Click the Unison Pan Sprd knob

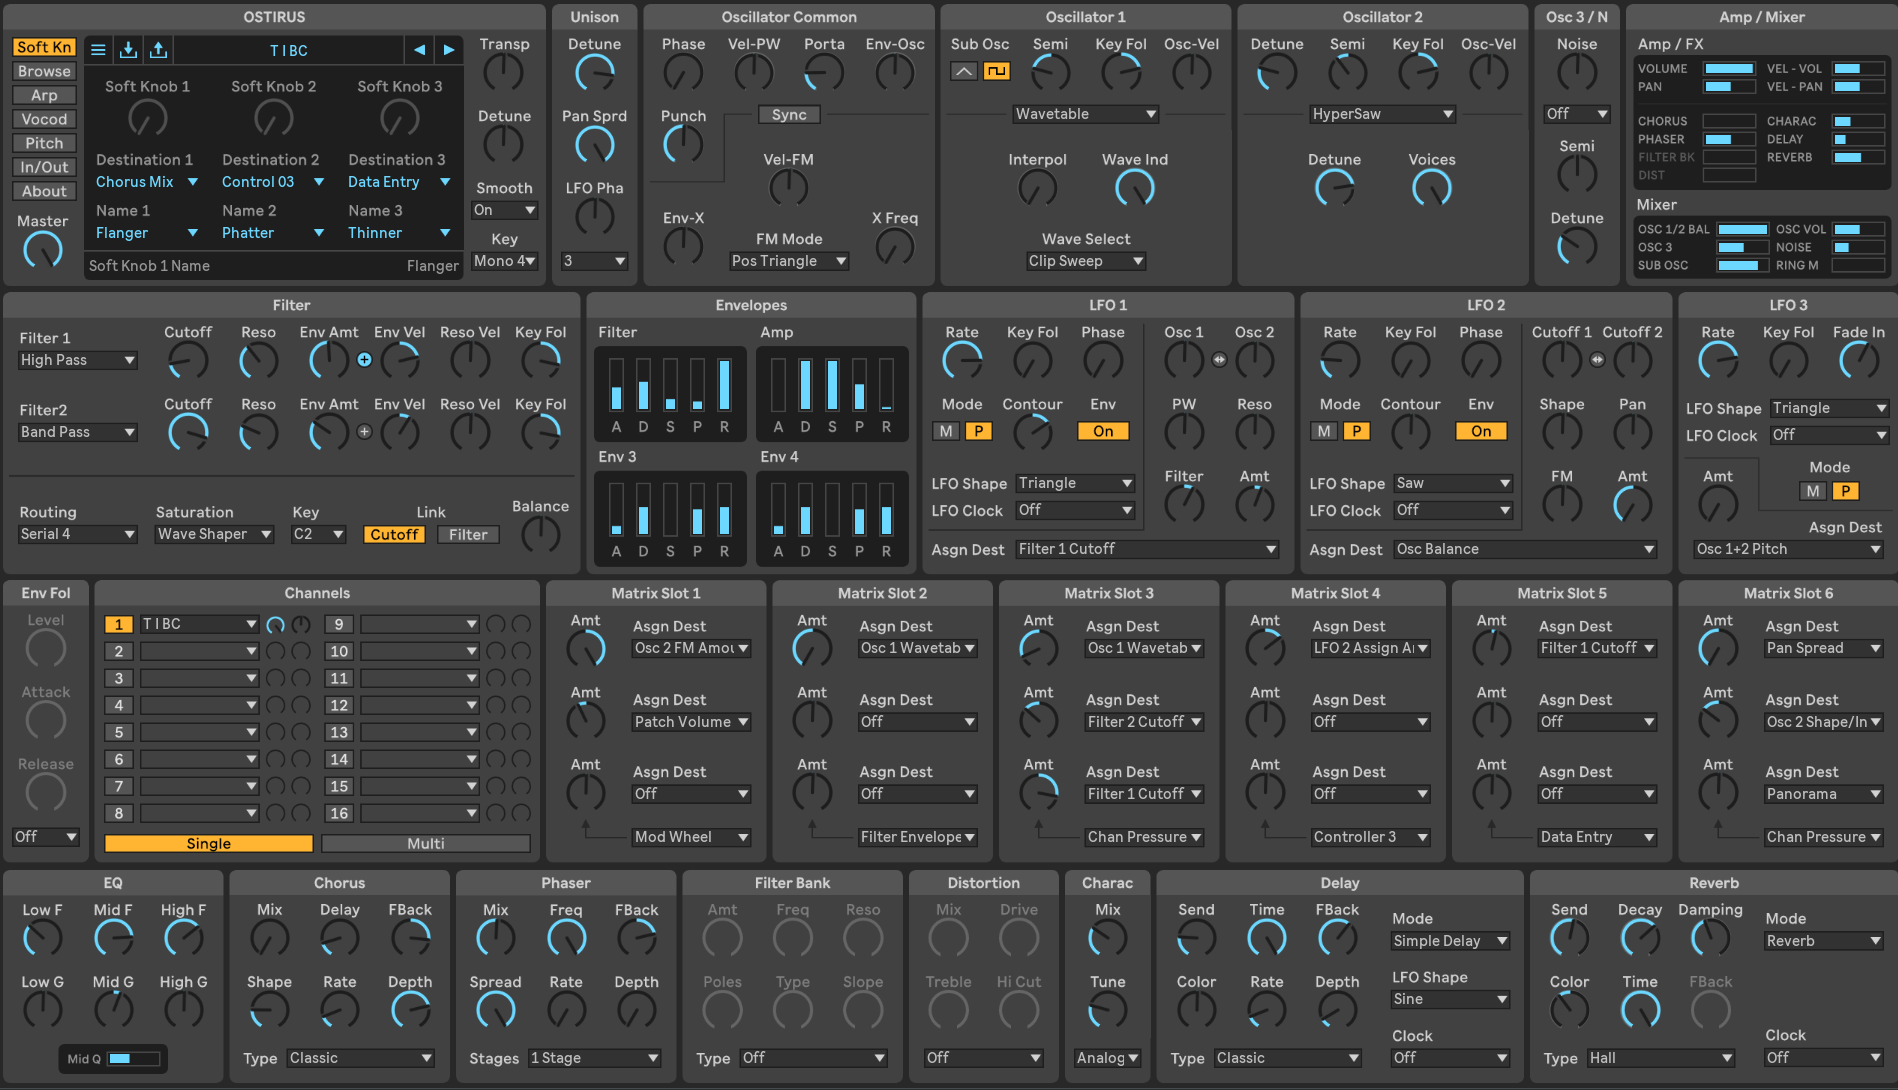[594, 145]
